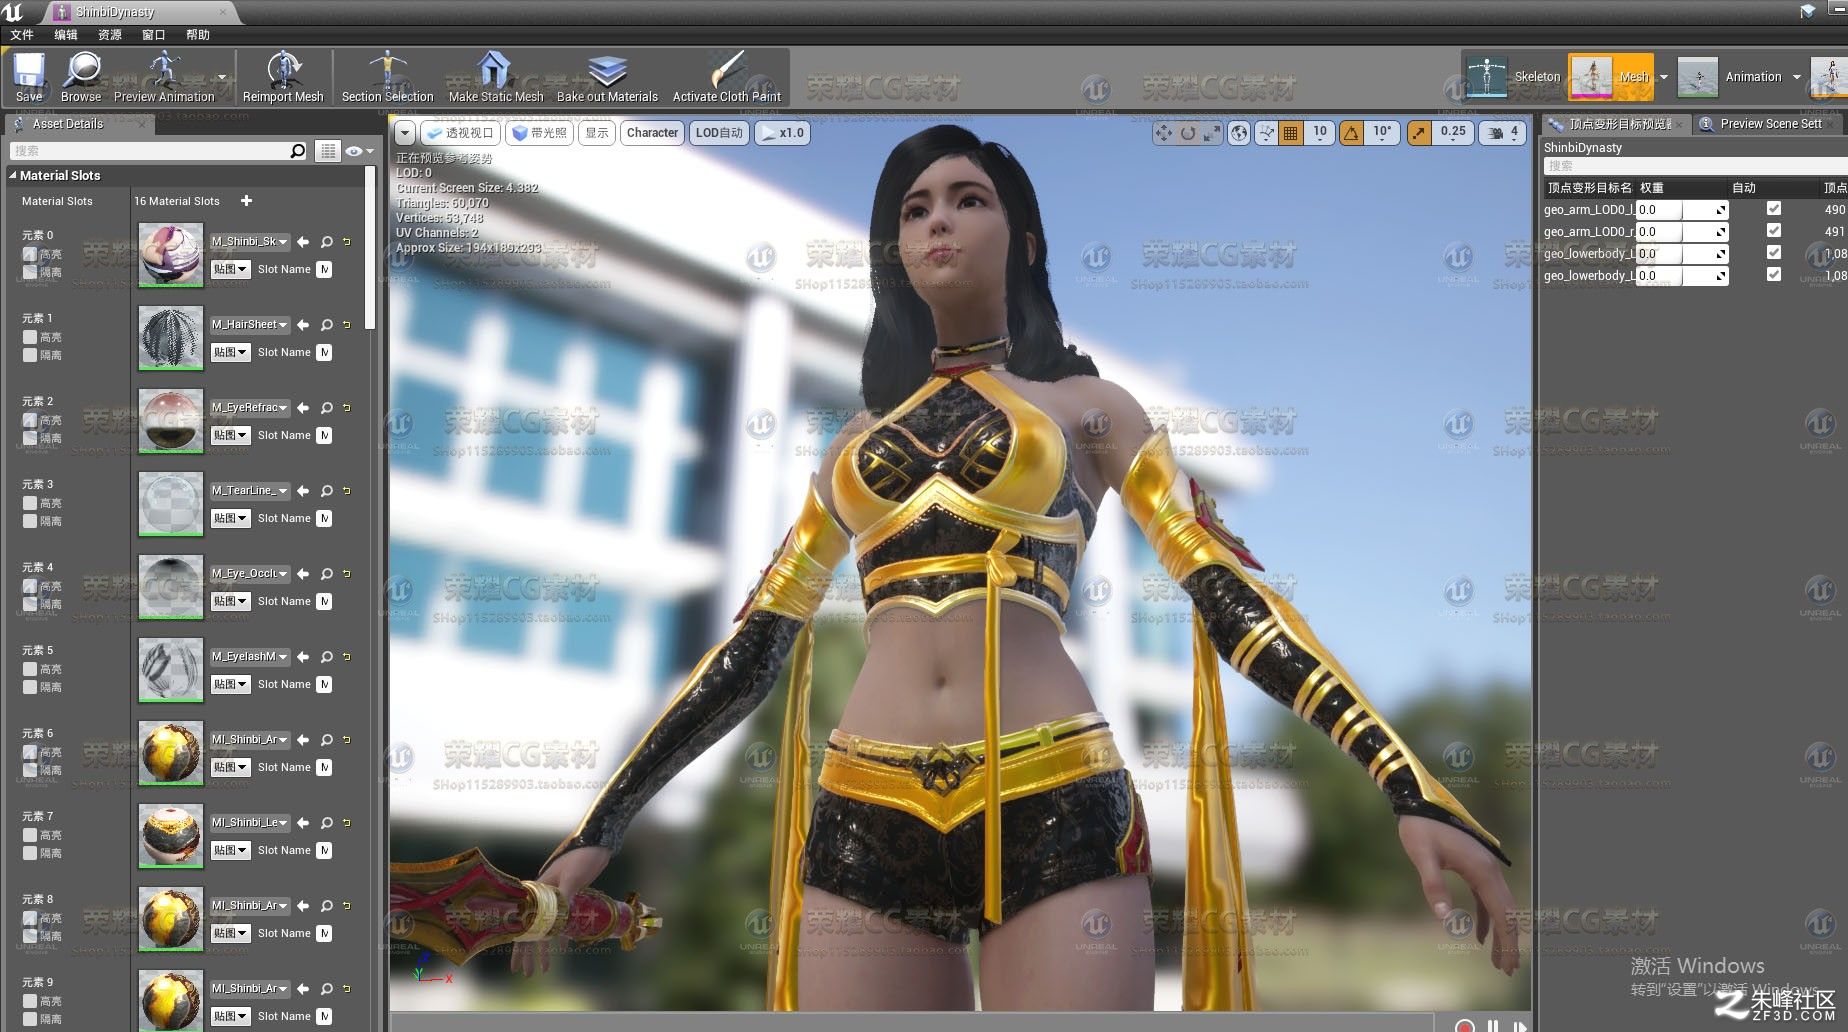Viewport: 1848px width, 1032px height.
Task: Select the translate gizmo icon in viewport
Action: pyautogui.click(x=1163, y=132)
